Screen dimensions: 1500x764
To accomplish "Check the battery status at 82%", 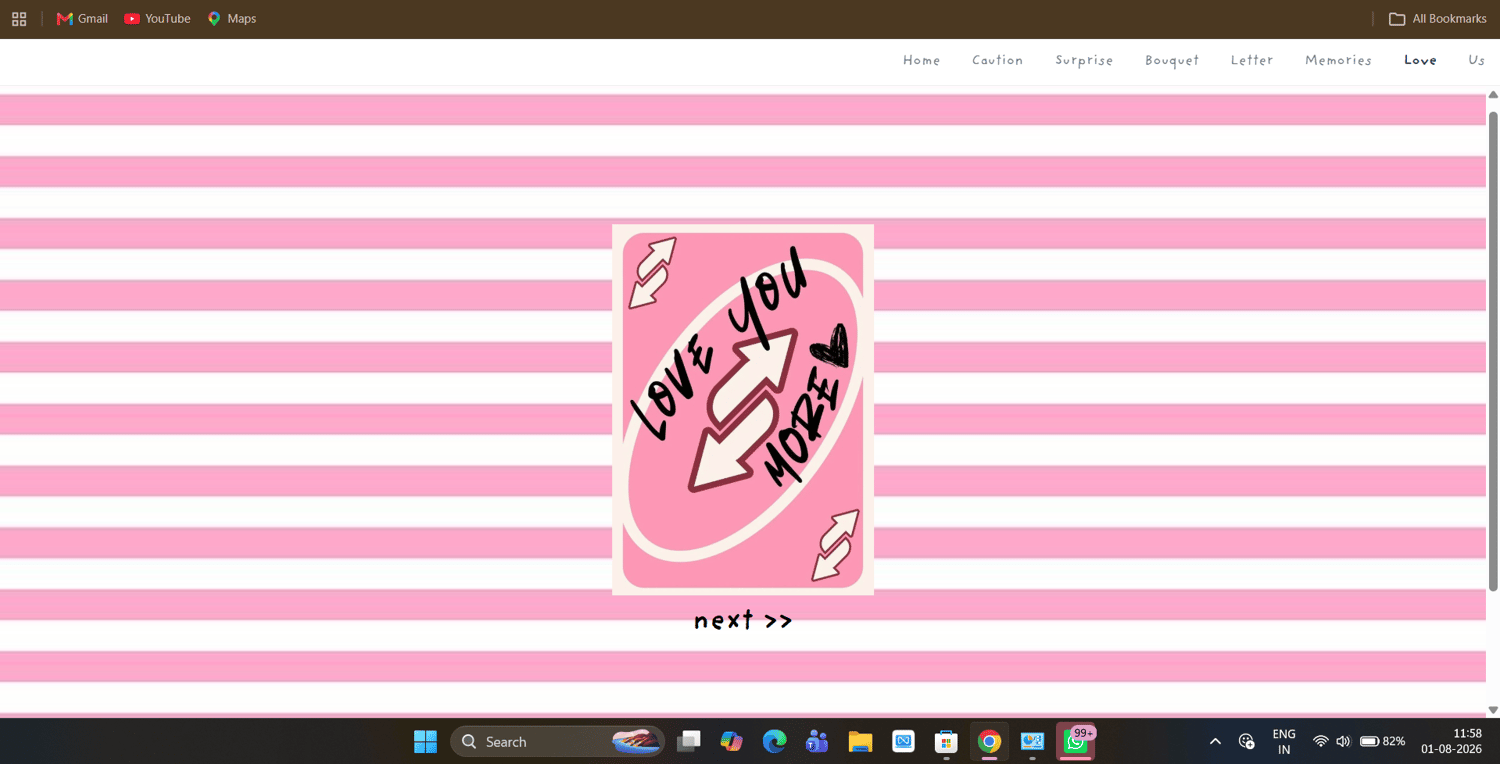I will pos(1383,742).
